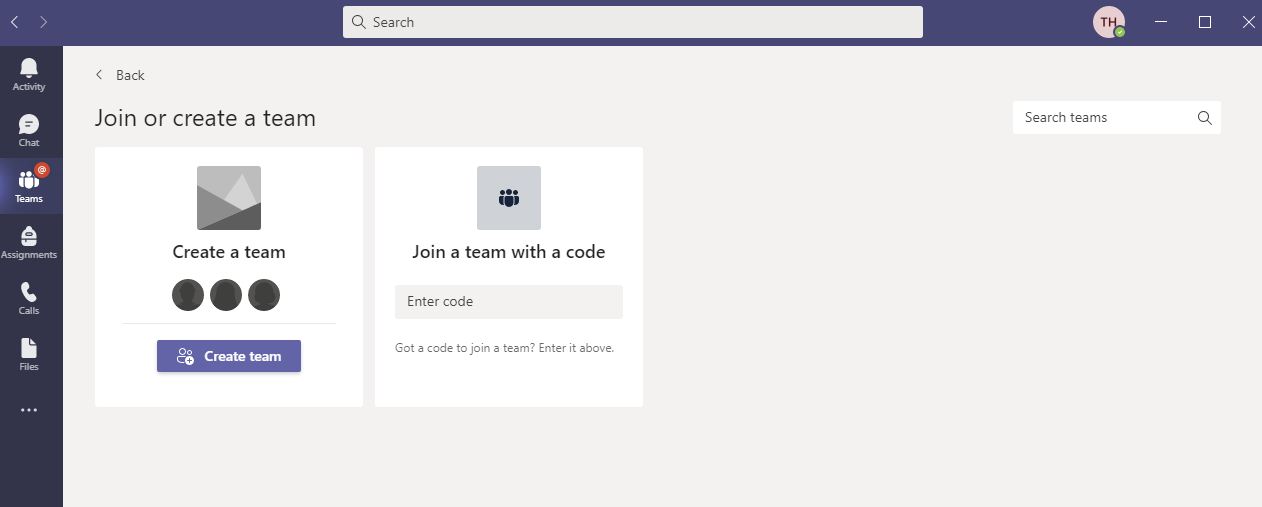Select the Create a team image thumbnail

click(229, 198)
